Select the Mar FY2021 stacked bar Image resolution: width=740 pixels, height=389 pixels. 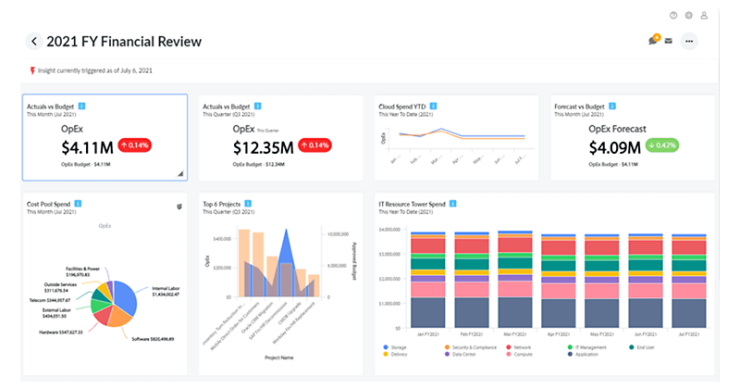[x=515, y=279]
